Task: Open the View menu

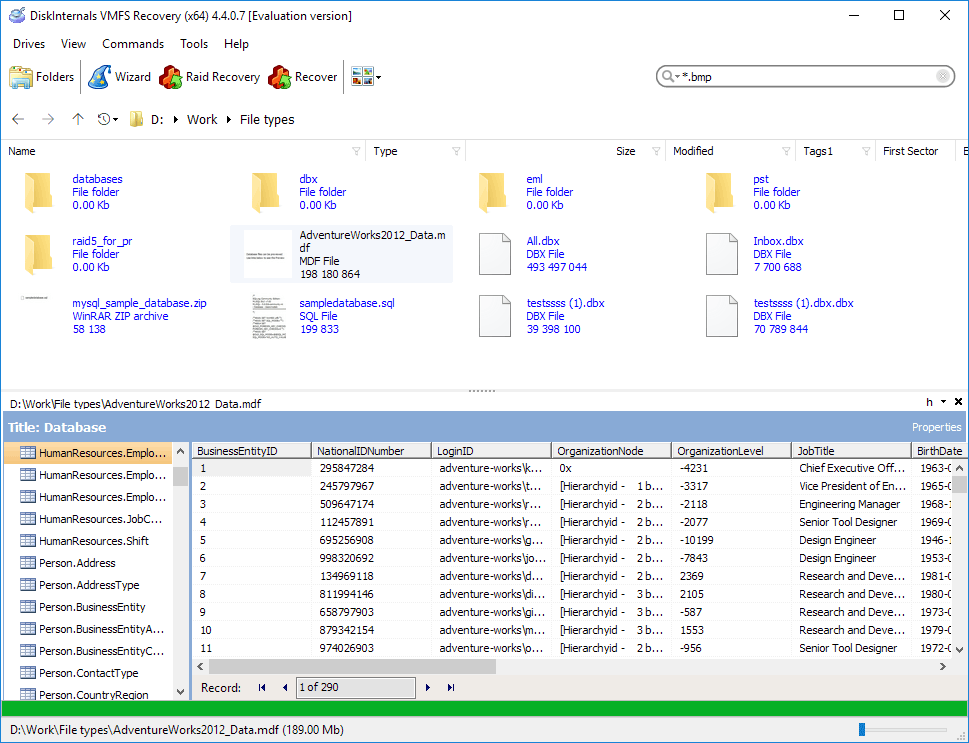Action: tap(73, 44)
